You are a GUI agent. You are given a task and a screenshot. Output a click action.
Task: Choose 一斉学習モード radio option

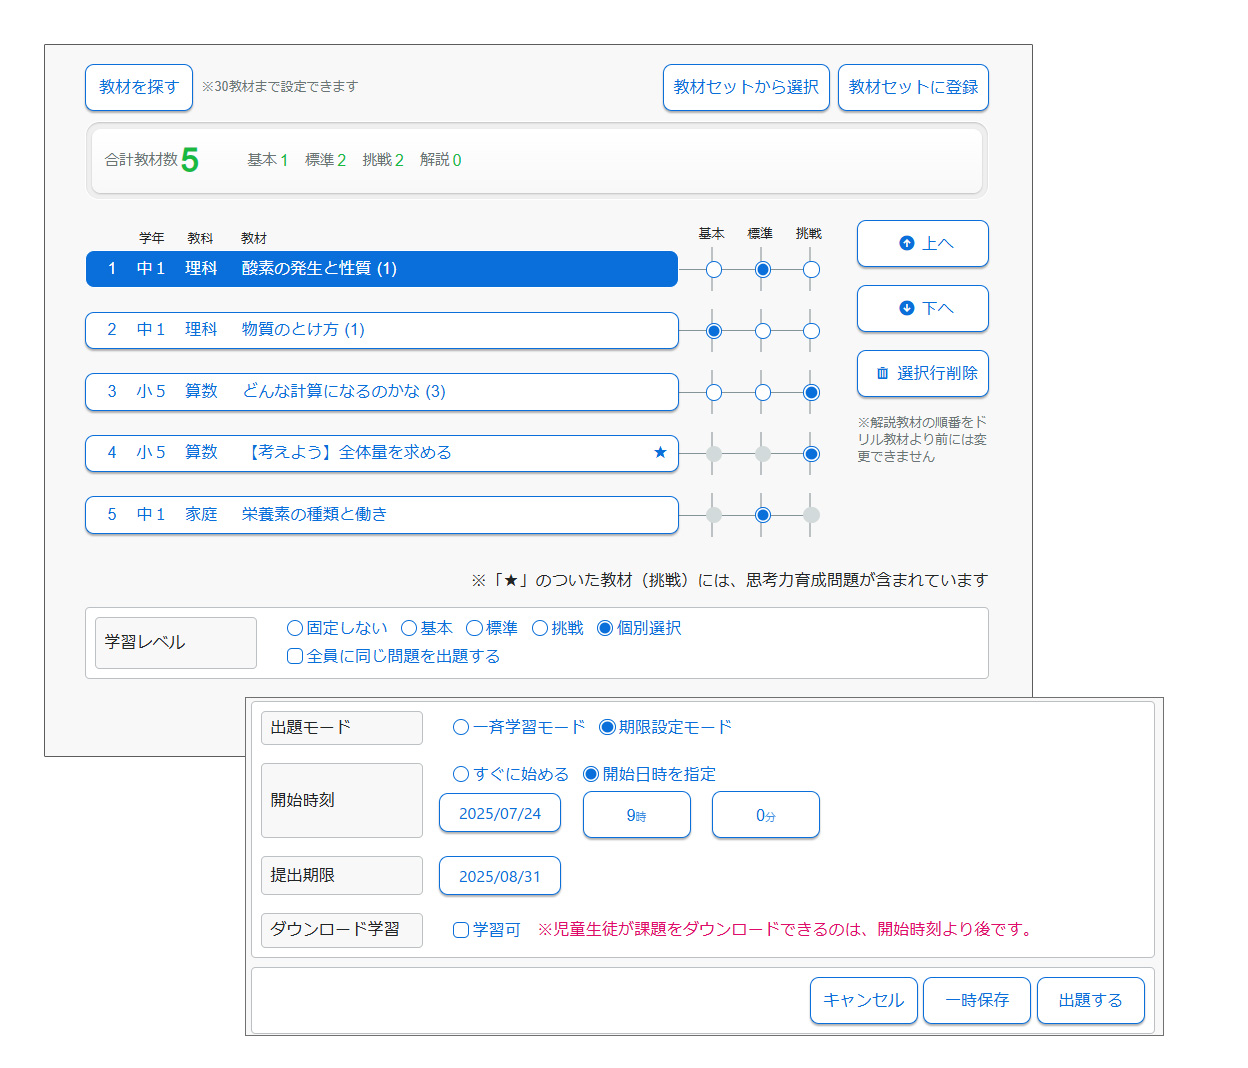tap(461, 728)
